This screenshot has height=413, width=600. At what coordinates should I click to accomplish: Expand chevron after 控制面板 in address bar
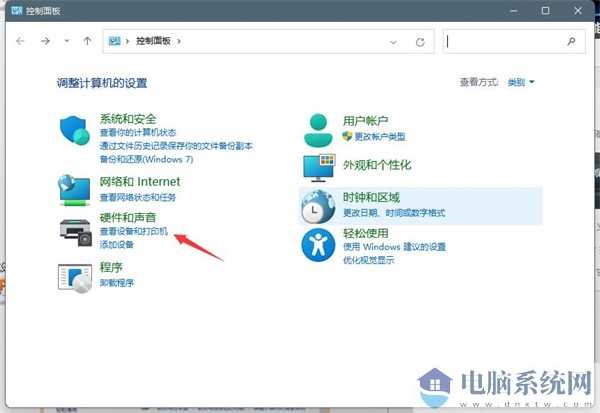tap(179, 41)
